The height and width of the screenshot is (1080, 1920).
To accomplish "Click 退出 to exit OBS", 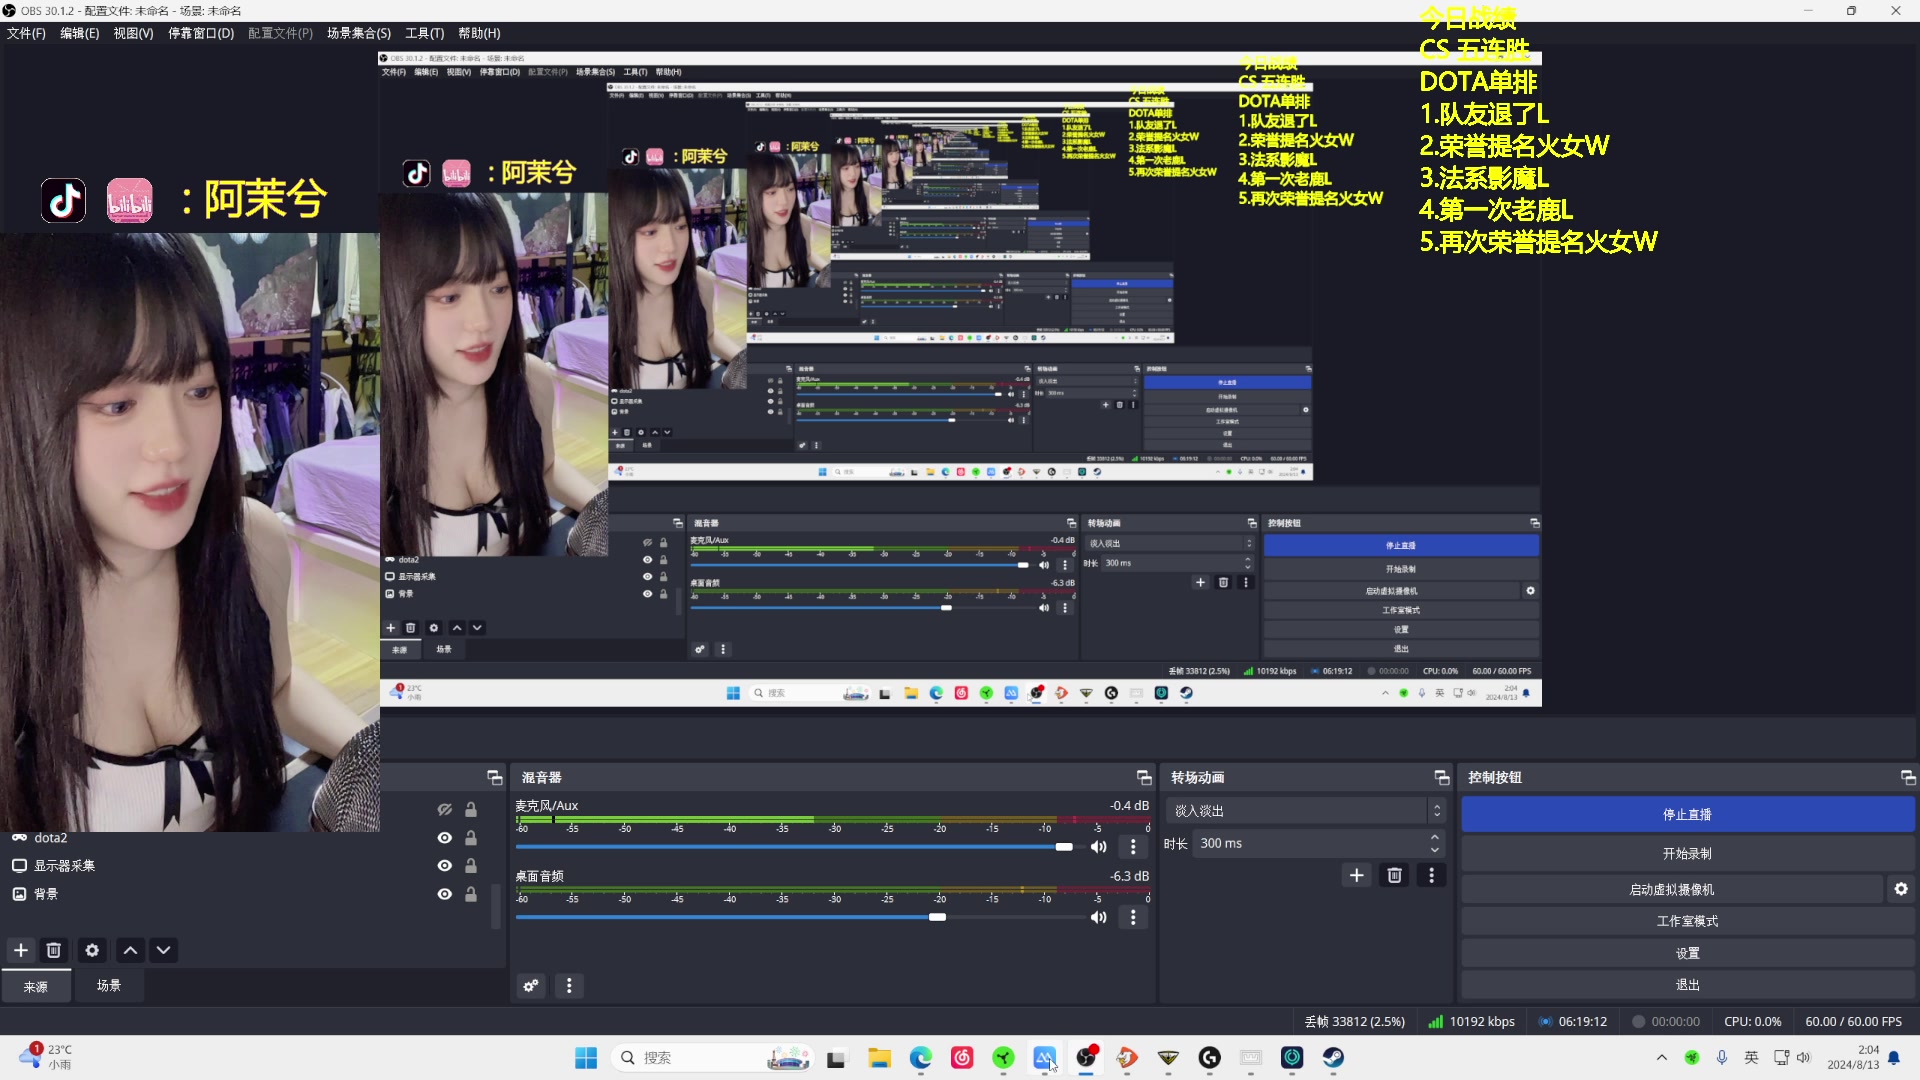I will (x=1687, y=985).
